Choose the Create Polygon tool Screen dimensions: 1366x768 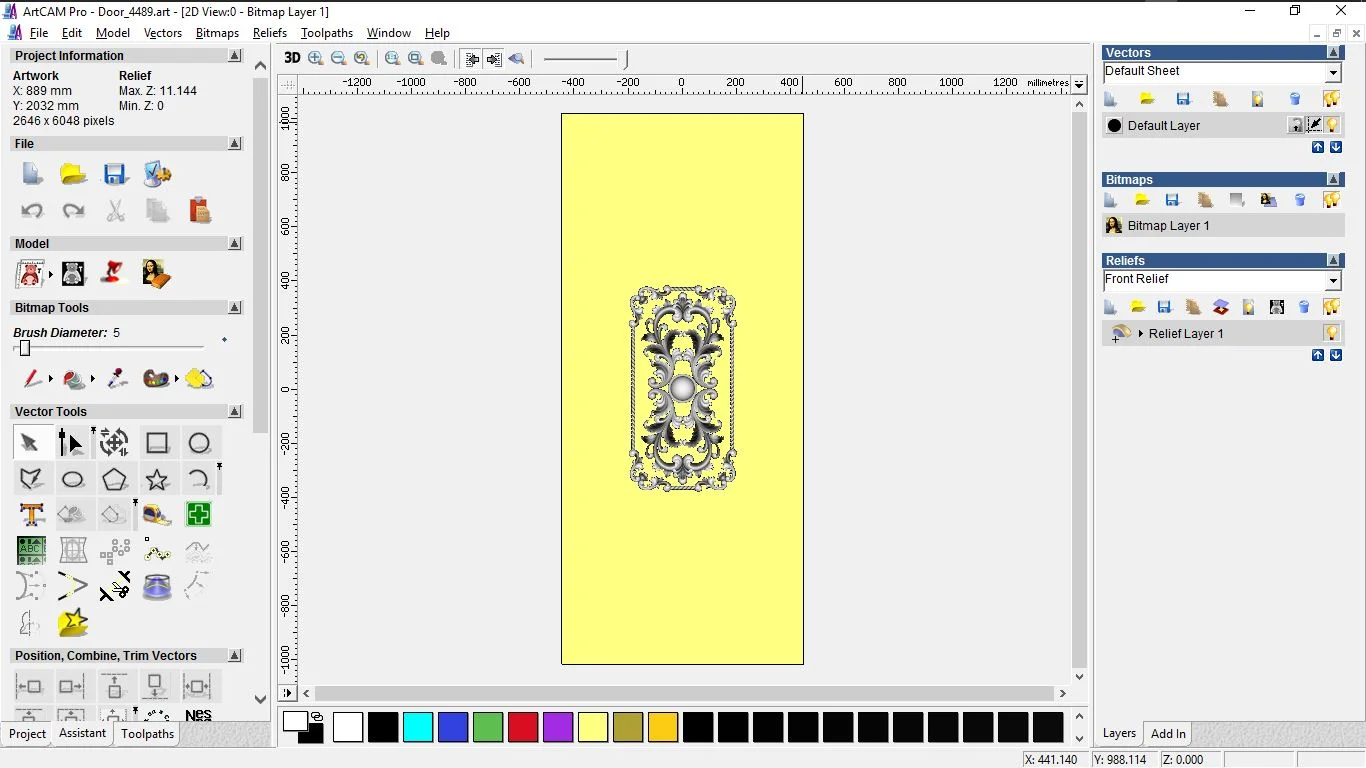(x=115, y=480)
